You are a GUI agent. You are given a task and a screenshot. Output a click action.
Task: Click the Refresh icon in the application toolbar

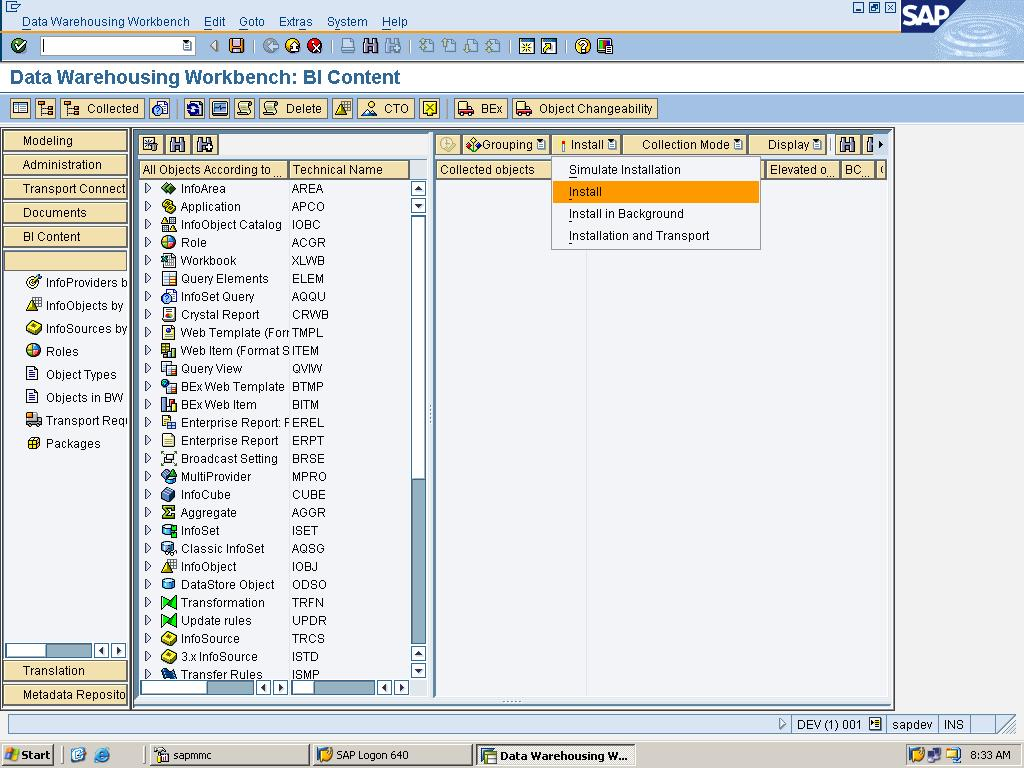pos(194,108)
